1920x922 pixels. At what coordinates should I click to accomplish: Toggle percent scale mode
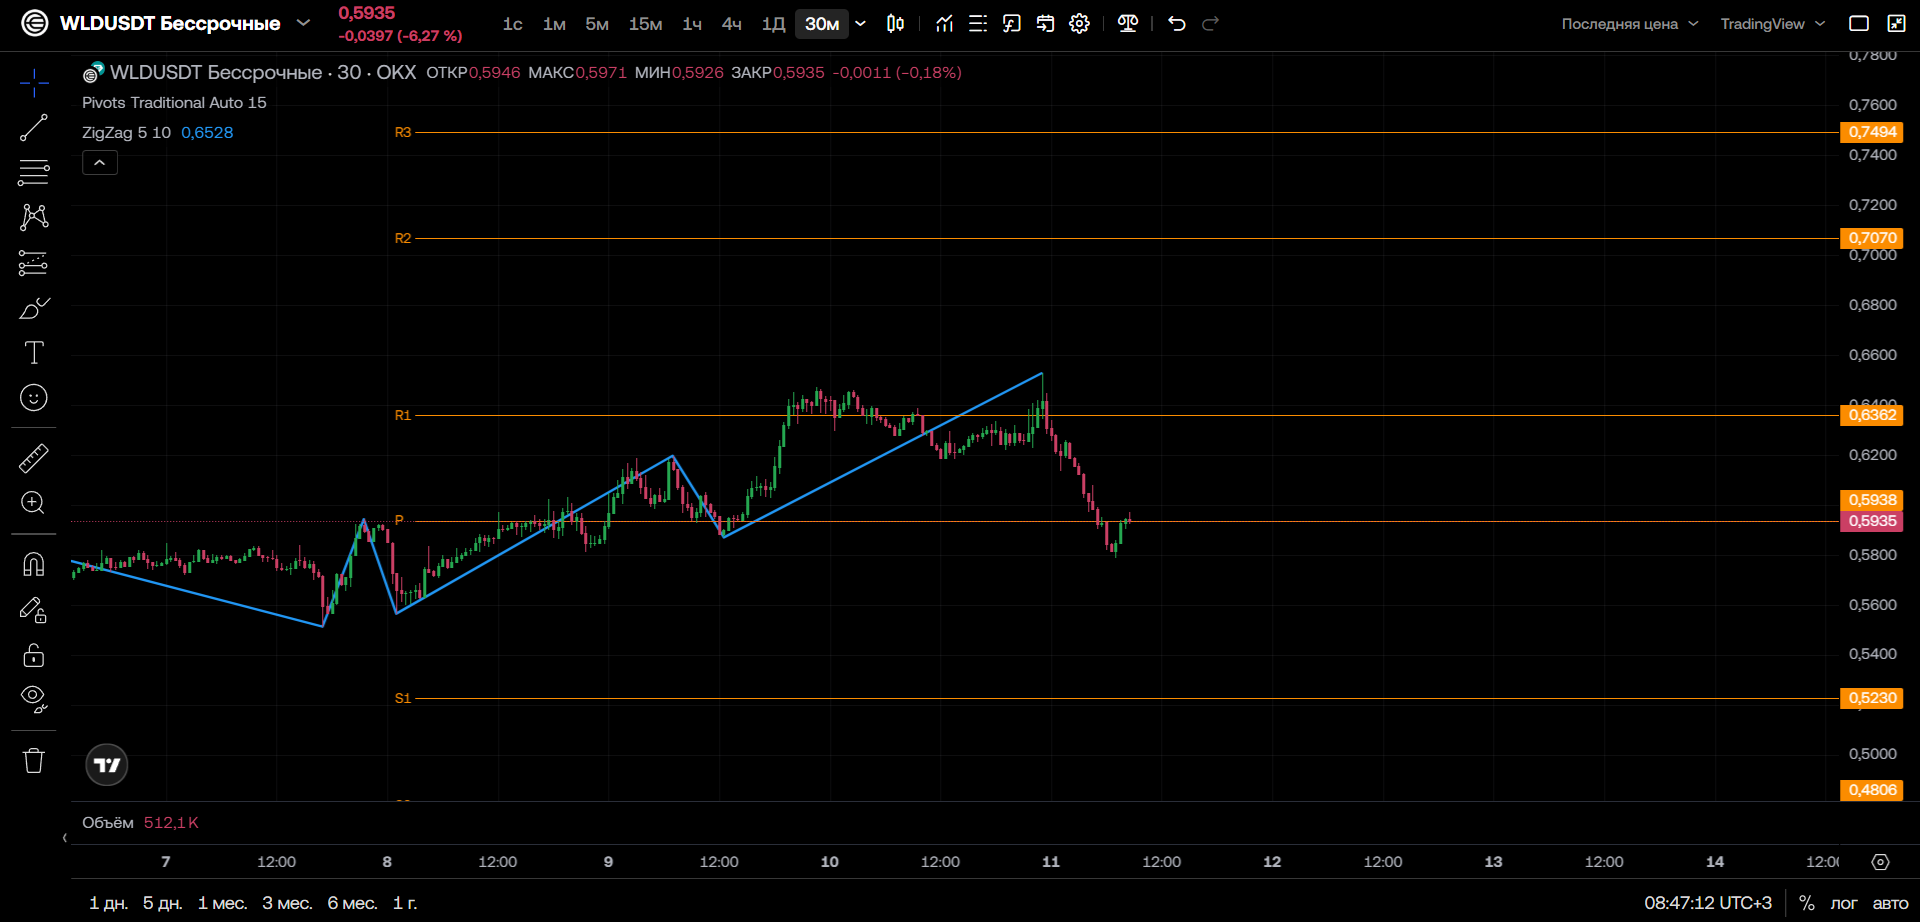[x=1807, y=903]
